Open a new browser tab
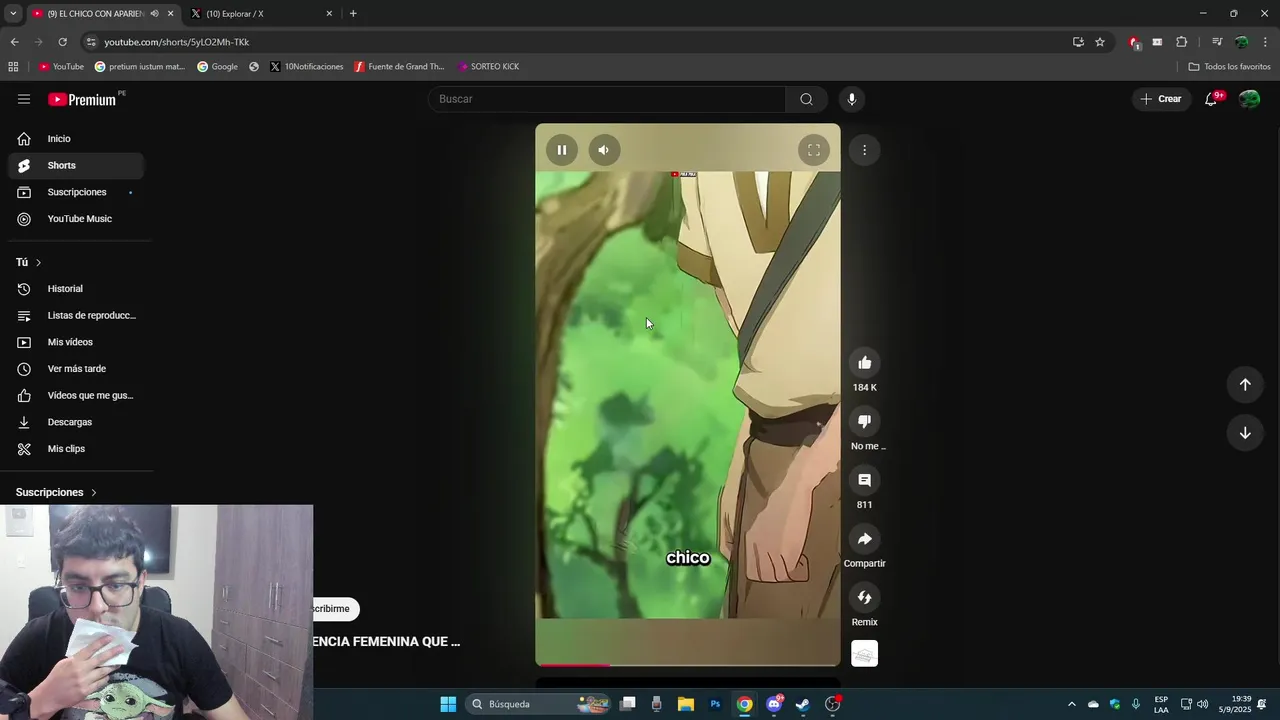 point(353,14)
